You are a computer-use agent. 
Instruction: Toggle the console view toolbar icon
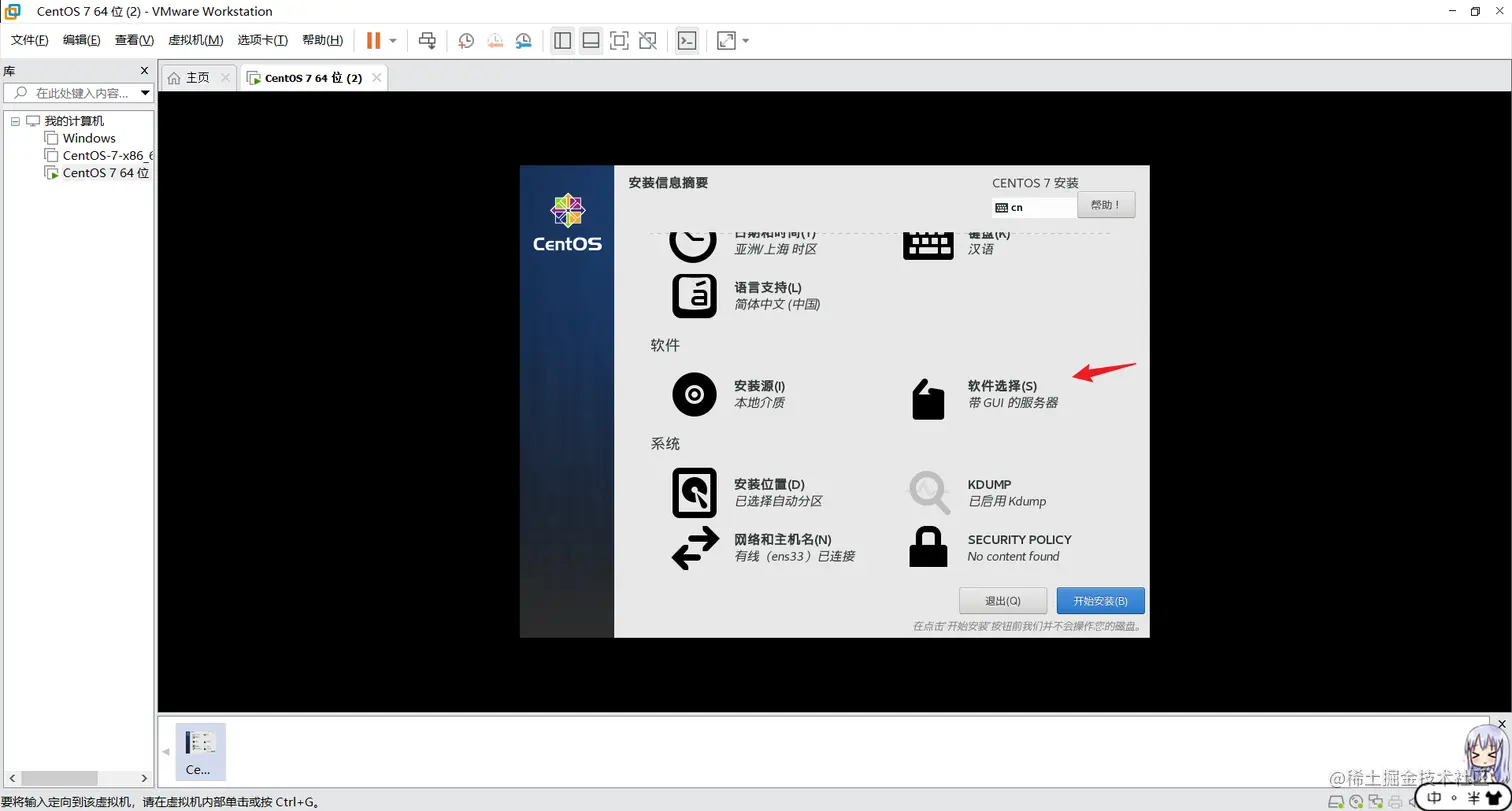pyautogui.click(x=687, y=41)
